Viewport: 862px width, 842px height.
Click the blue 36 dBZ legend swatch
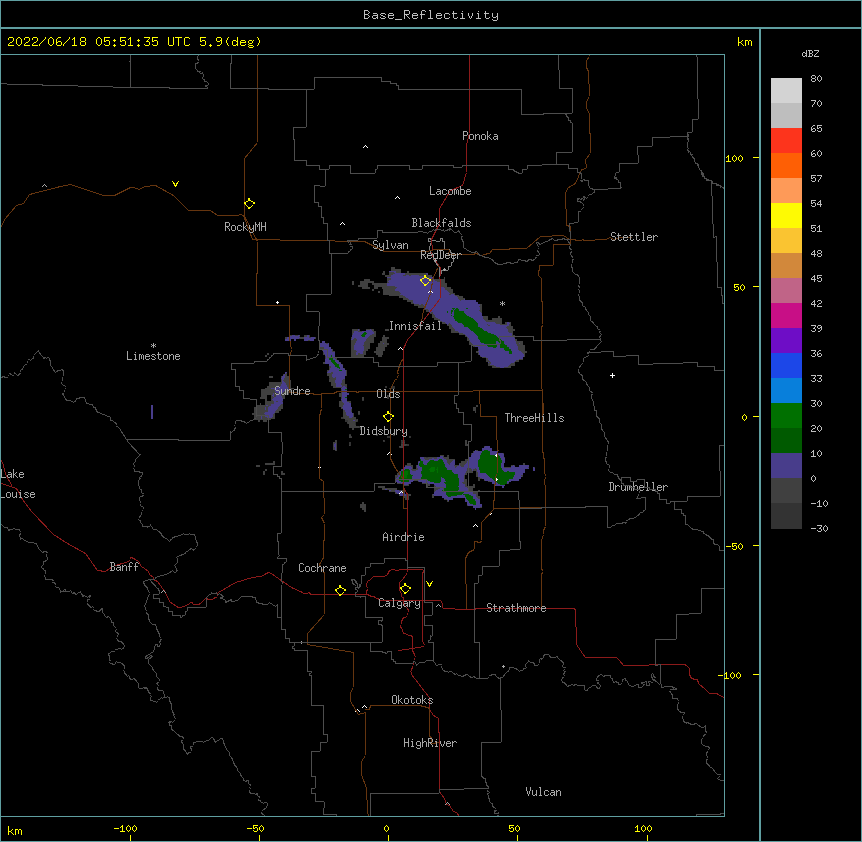pos(786,365)
